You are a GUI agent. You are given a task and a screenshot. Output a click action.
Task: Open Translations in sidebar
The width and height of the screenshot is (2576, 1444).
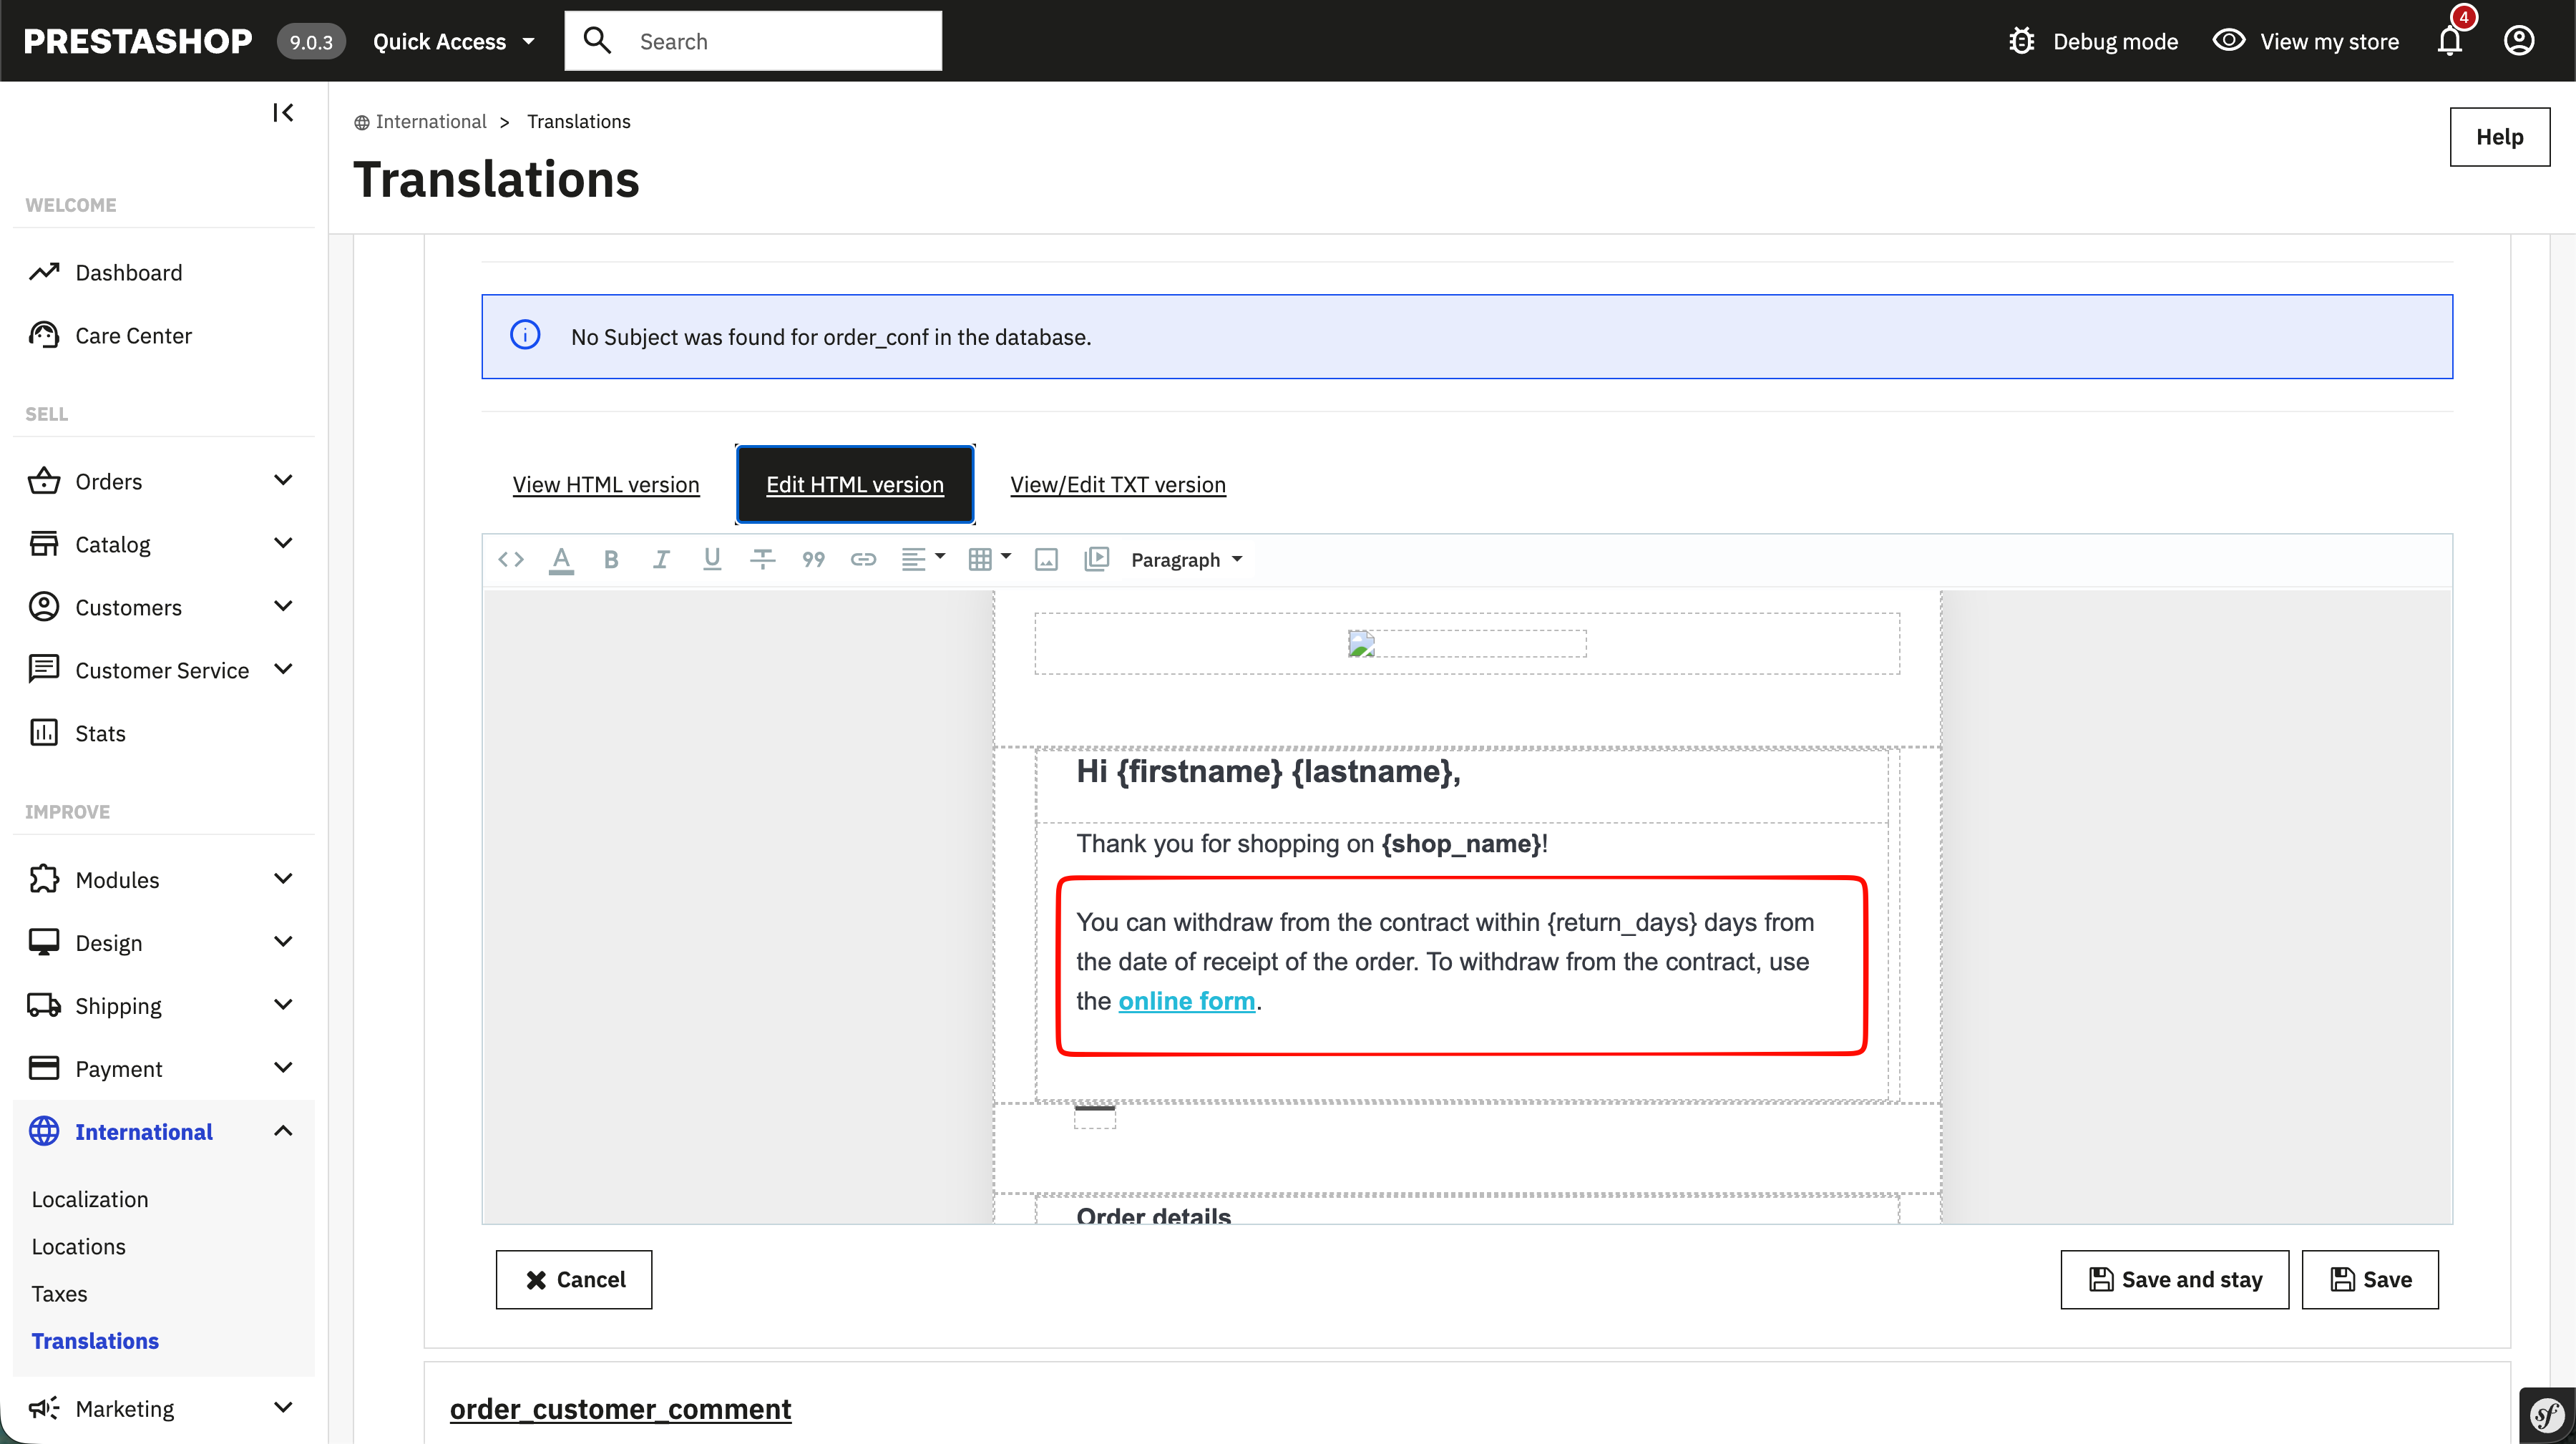click(95, 1341)
